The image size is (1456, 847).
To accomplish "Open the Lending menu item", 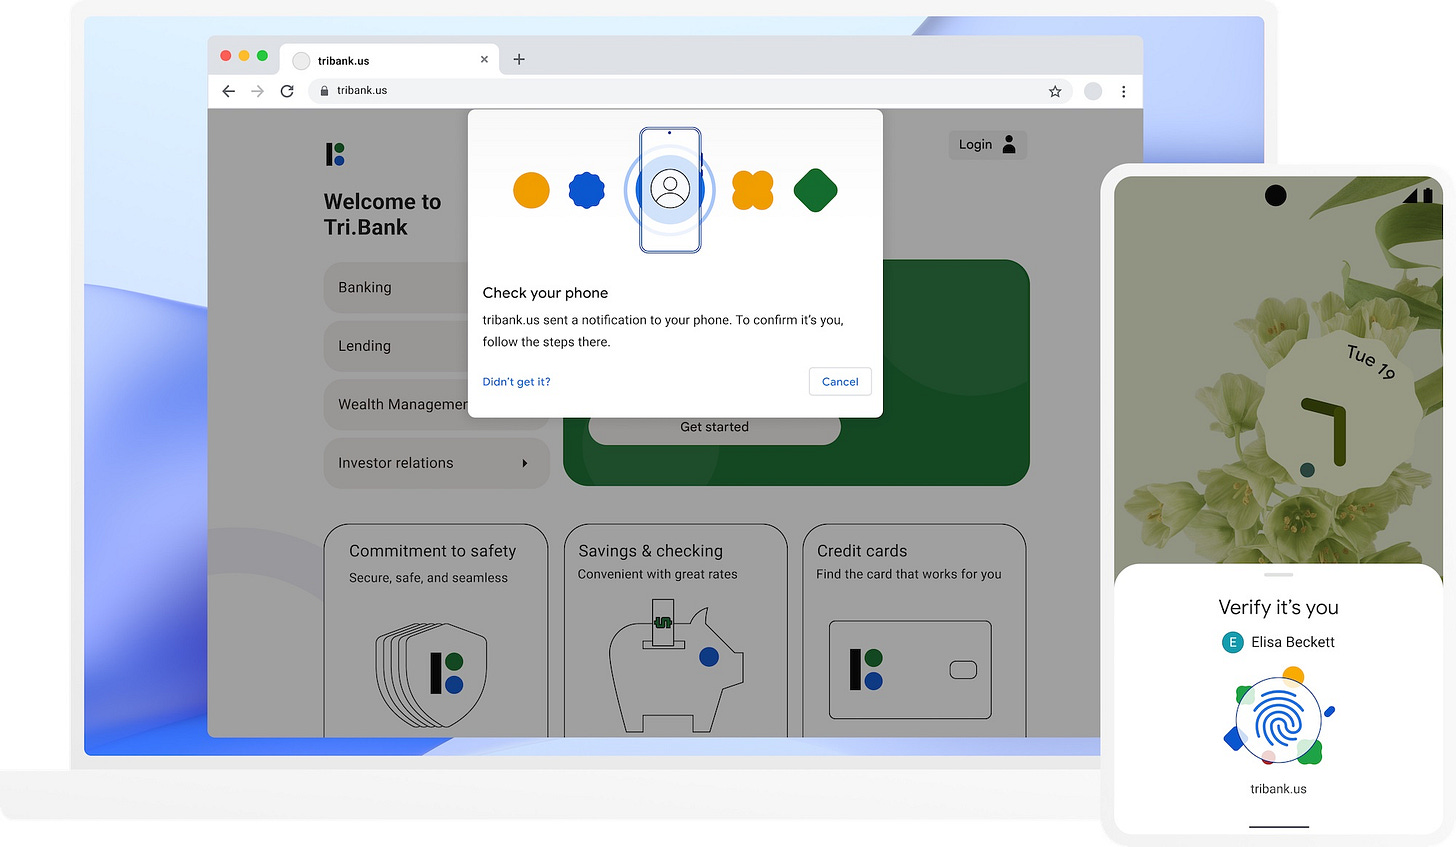I will click(397, 346).
